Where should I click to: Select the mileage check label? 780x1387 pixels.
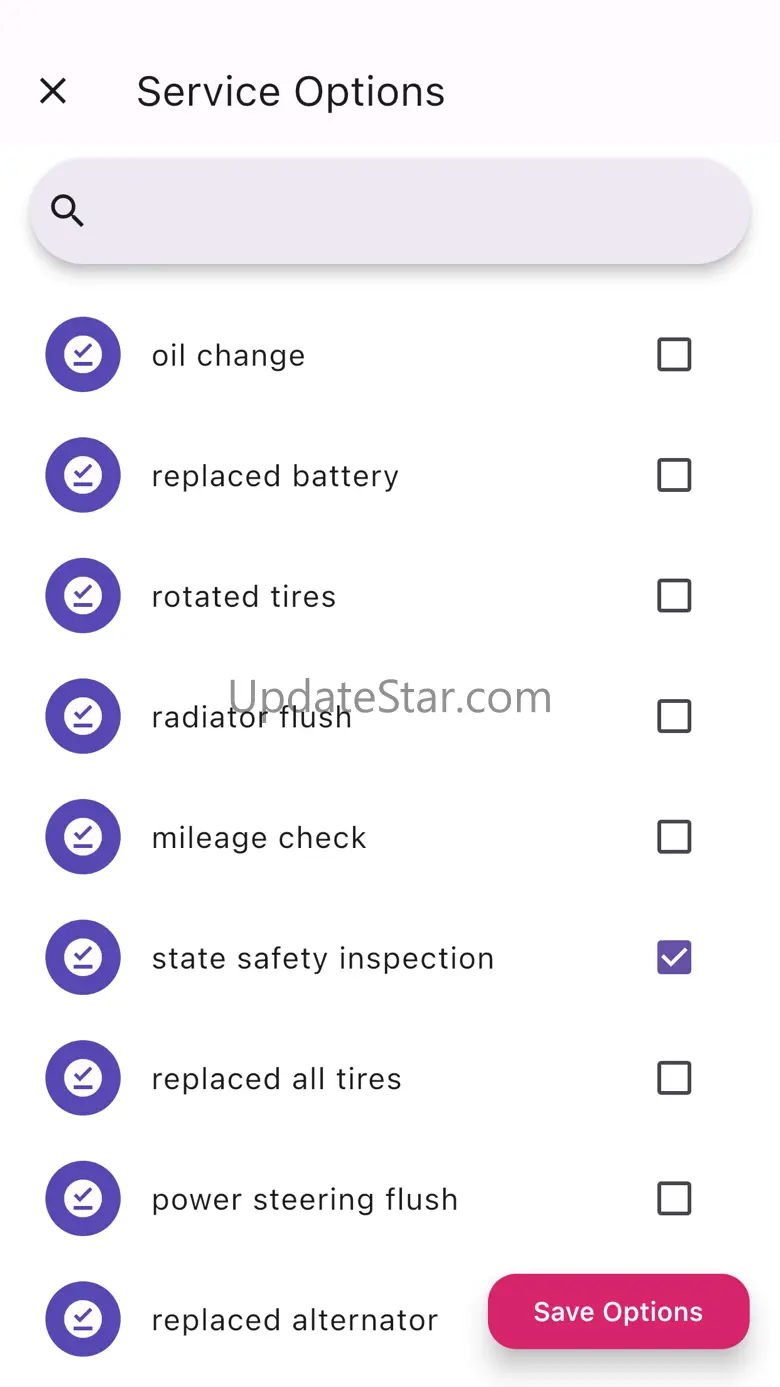(x=259, y=838)
